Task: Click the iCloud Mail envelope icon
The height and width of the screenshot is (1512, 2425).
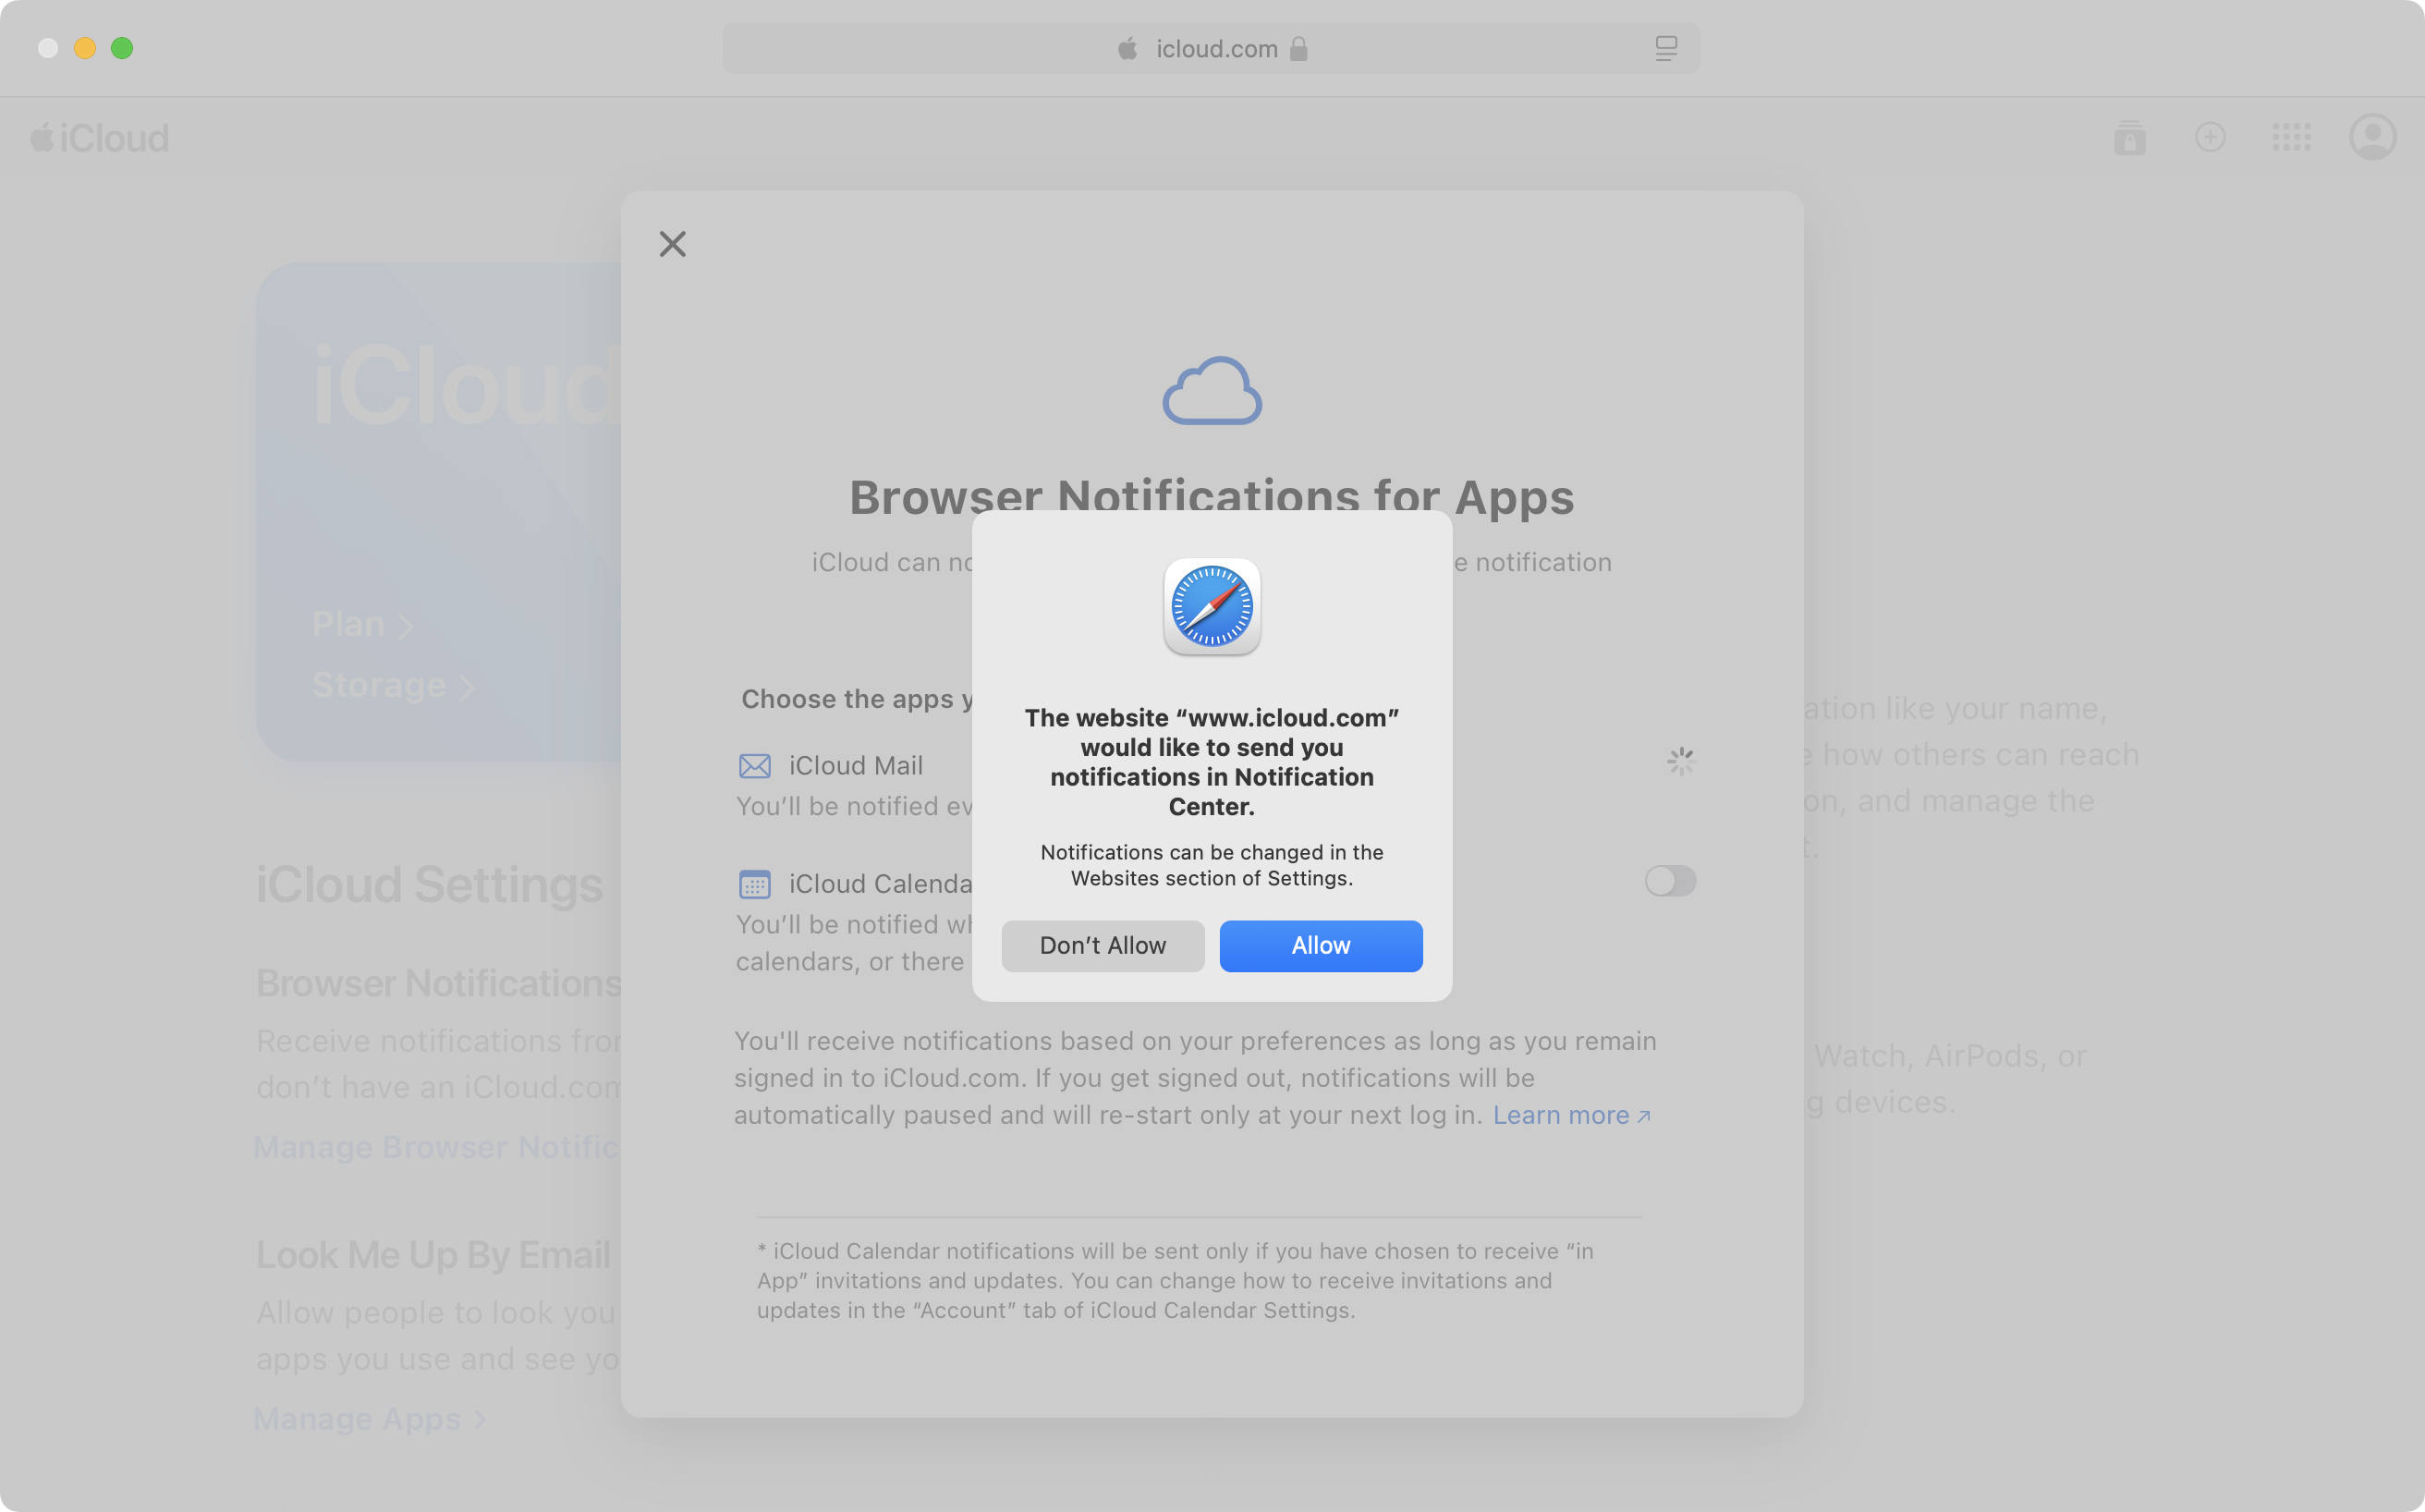Action: pyautogui.click(x=754, y=766)
